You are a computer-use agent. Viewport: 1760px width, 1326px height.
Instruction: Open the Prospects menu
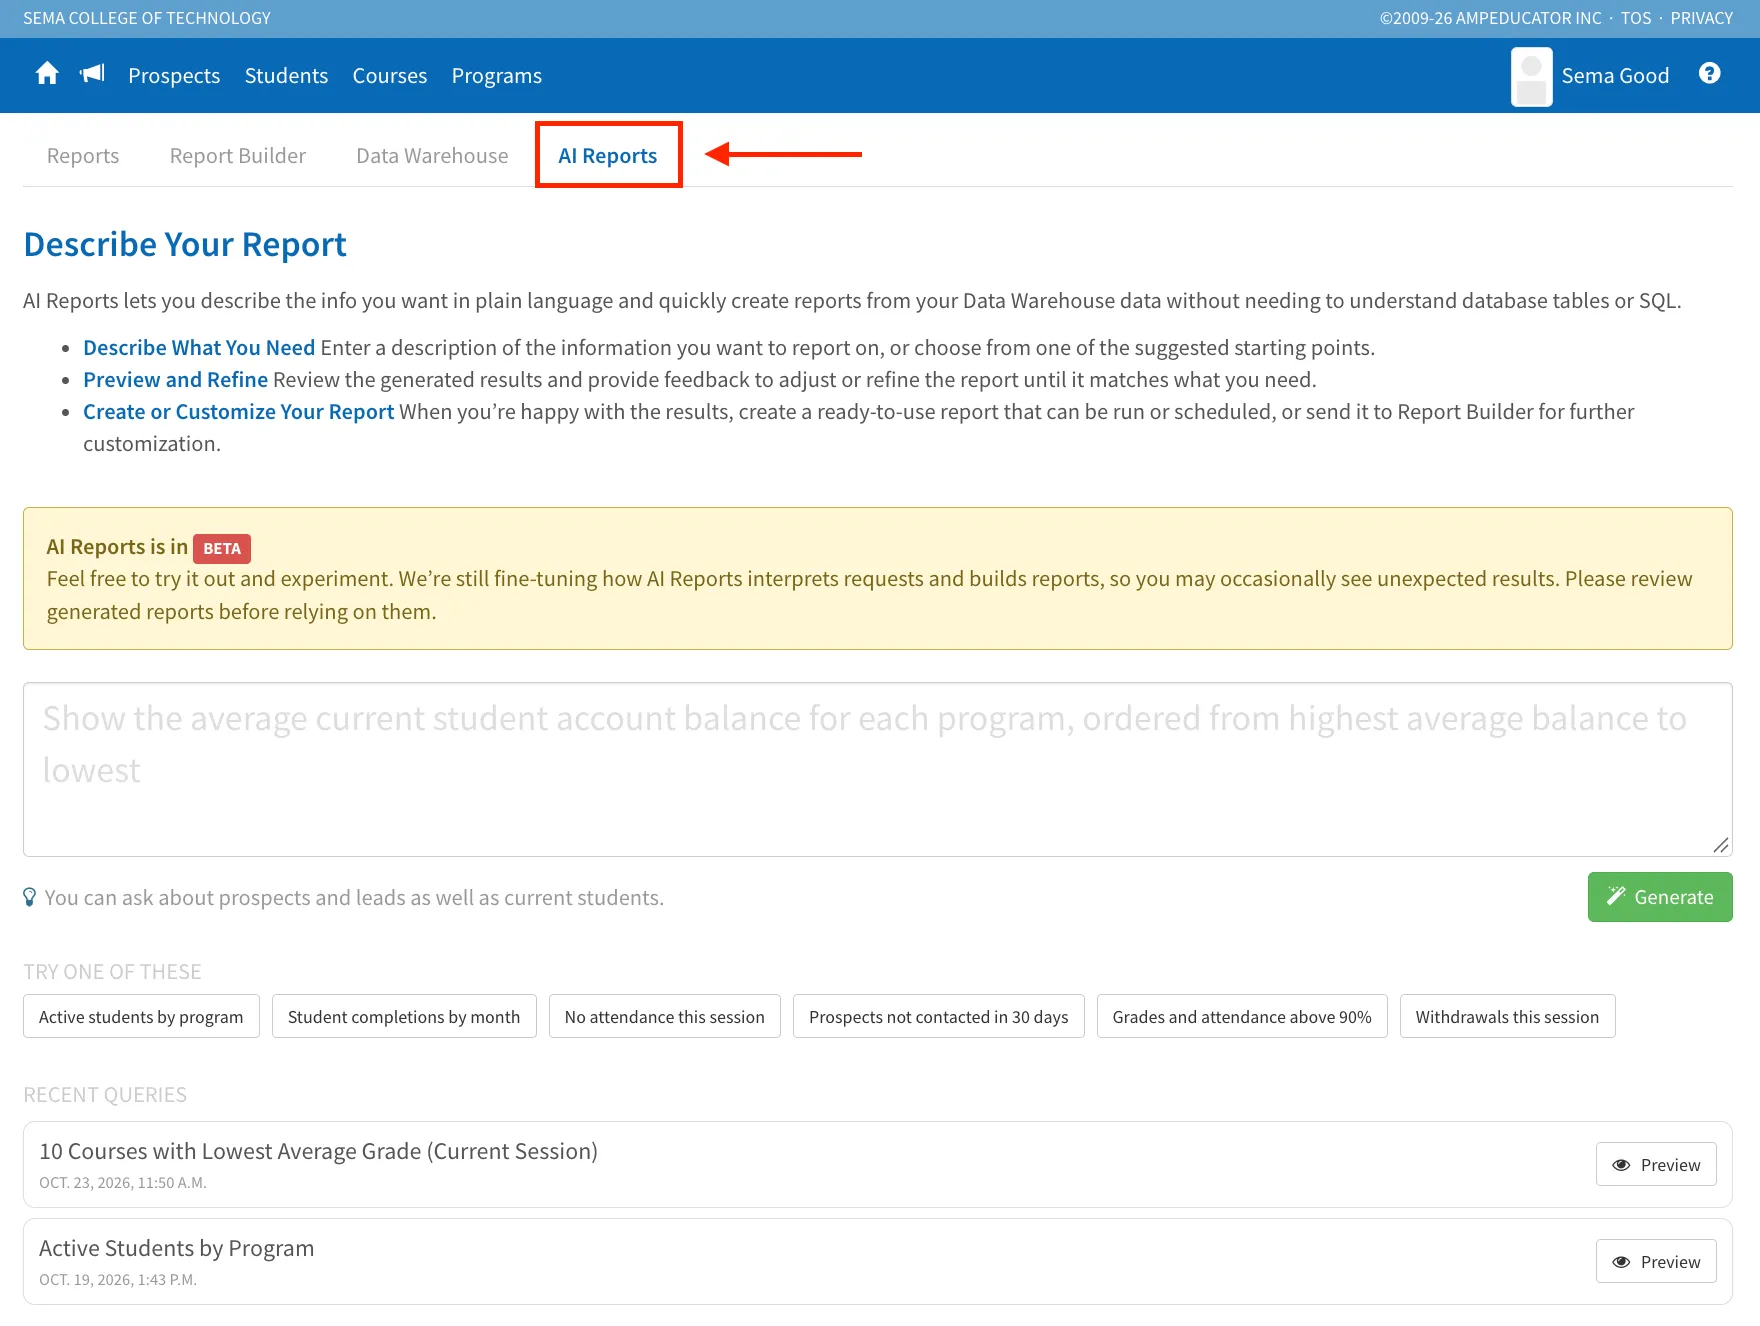click(x=174, y=76)
